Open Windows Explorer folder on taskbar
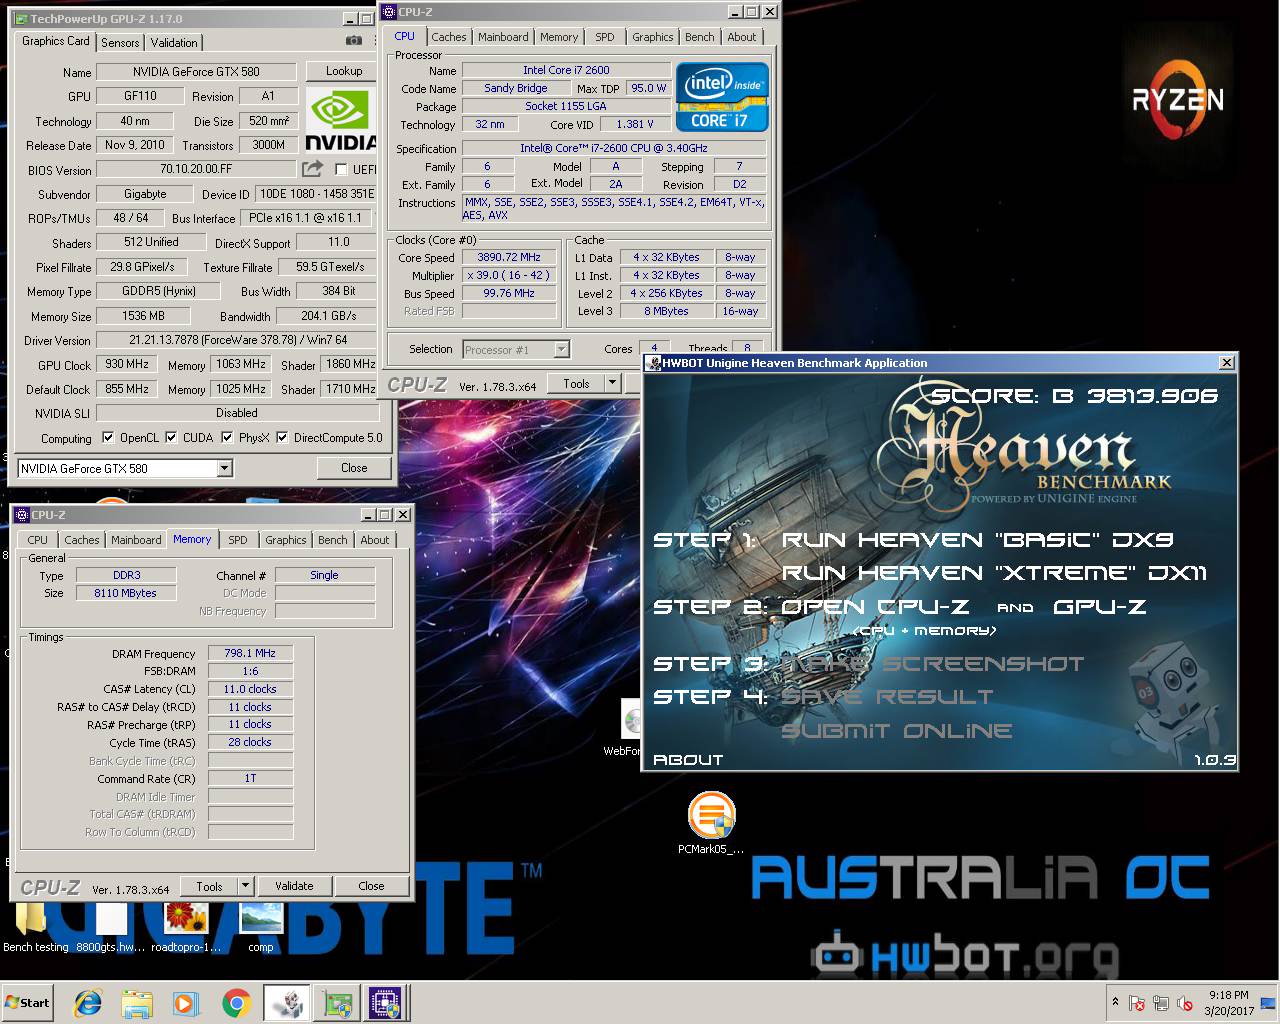The width and height of the screenshot is (1280, 1024). 137,1003
